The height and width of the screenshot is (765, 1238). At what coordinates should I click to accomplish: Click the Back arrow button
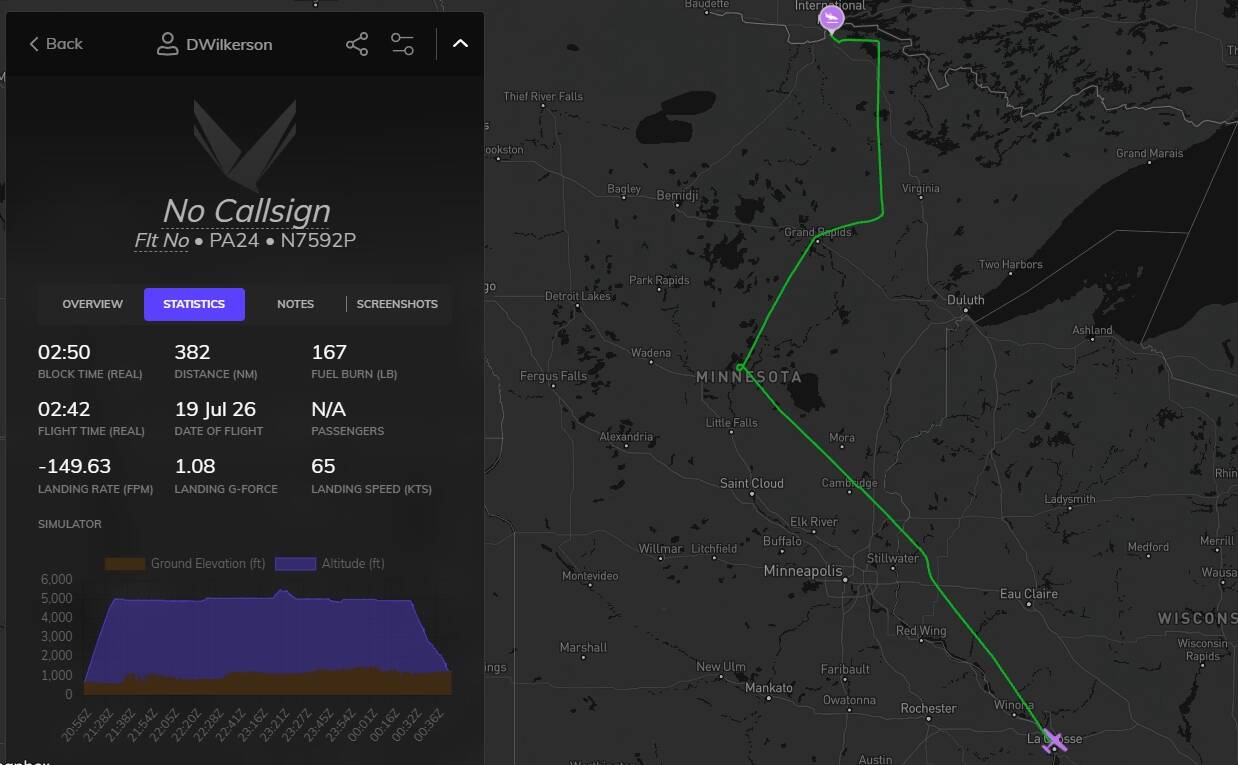pos(55,44)
